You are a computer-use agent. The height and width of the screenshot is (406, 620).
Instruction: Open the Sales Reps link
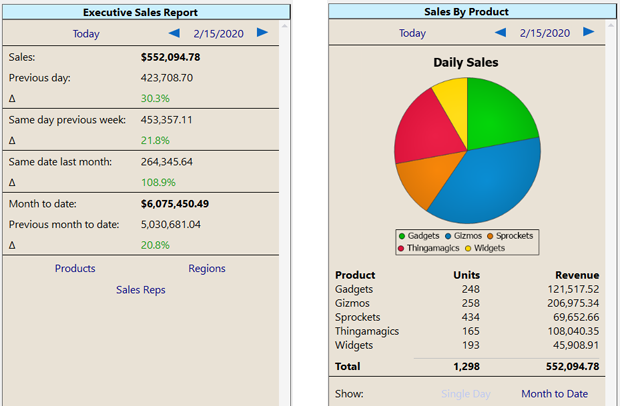click(141, 290)
